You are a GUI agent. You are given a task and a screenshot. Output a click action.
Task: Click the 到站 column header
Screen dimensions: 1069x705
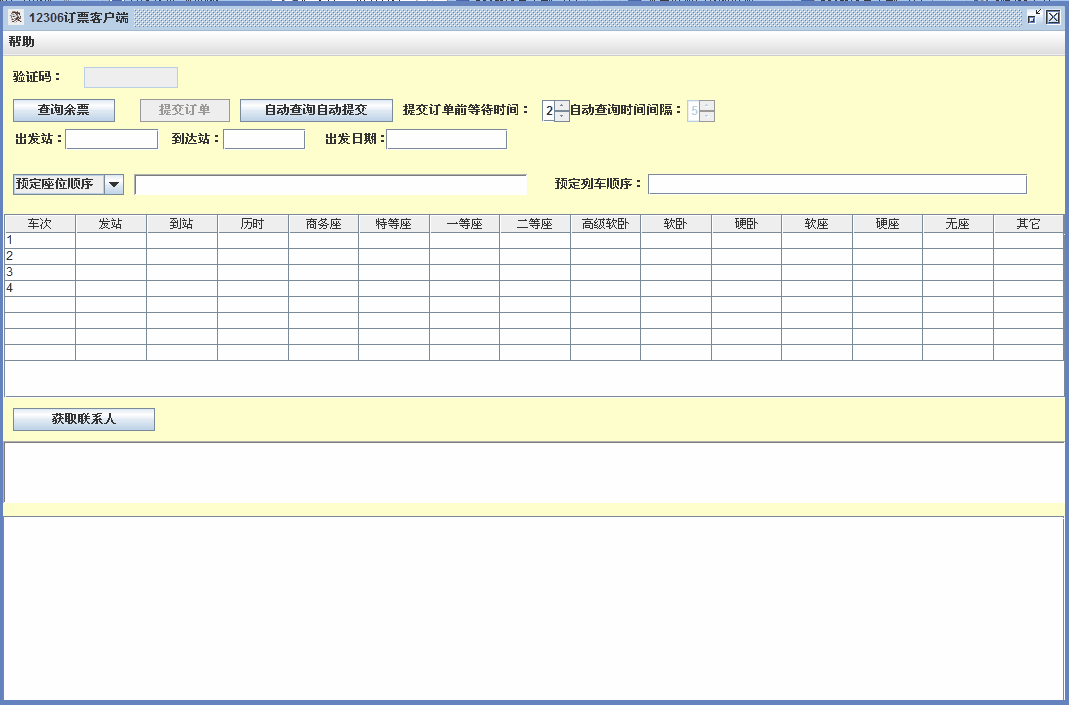click(x=181, y=224)
